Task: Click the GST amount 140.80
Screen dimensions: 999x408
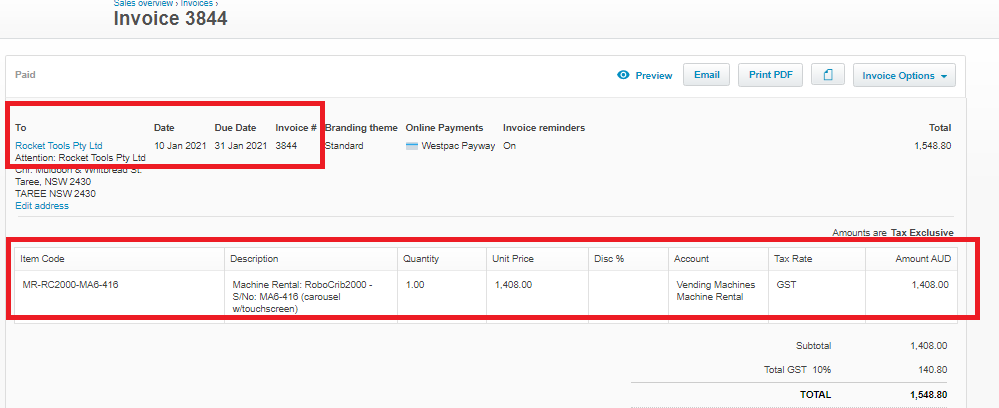Action: pyautogui.click(x=933, y=370)
